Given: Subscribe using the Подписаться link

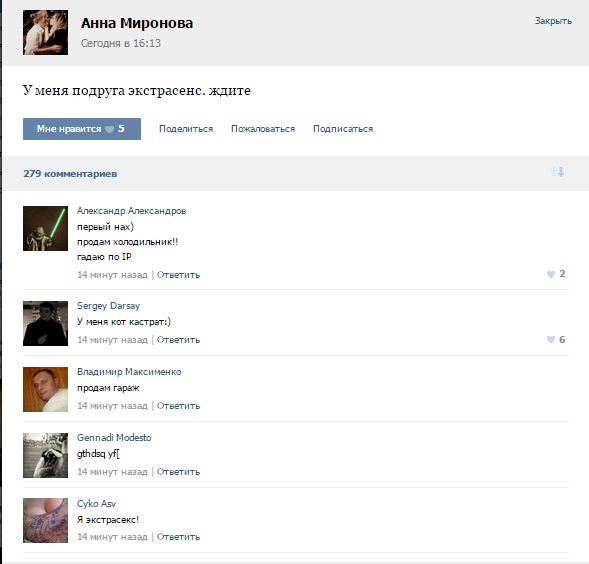Looking at the screenshot, I should (343, 129).
